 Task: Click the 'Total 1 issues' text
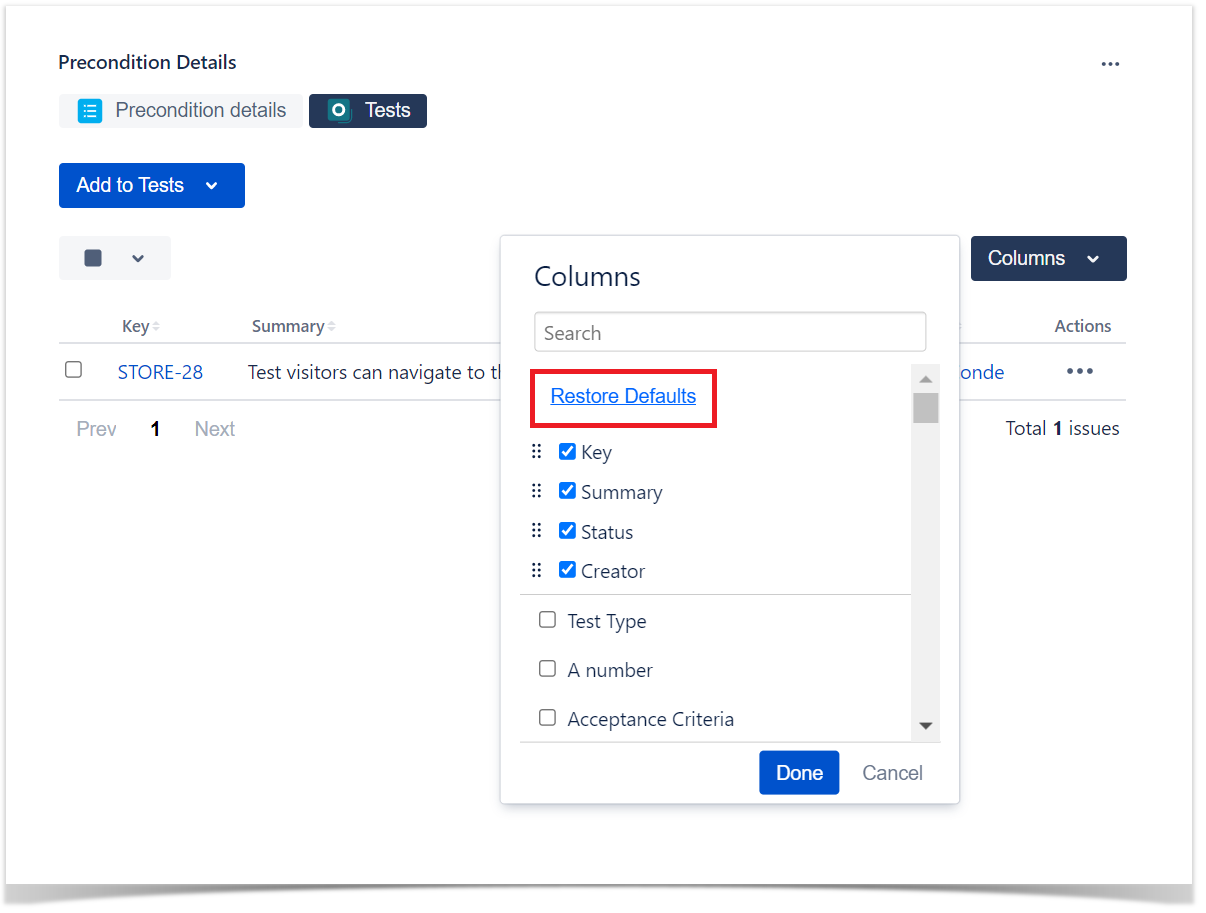click(1062, 428)
